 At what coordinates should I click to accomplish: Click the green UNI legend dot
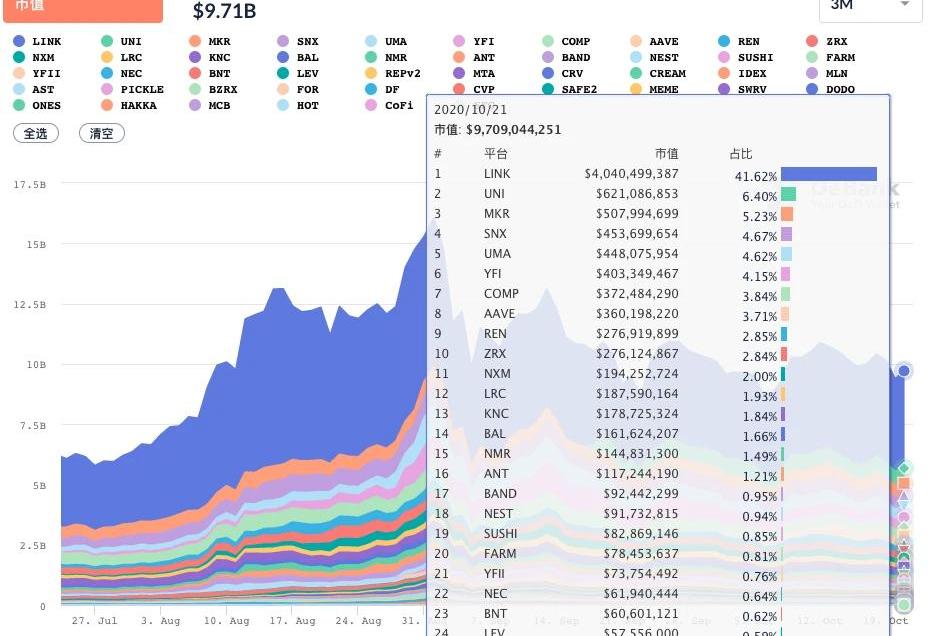[x=107, y=42]
